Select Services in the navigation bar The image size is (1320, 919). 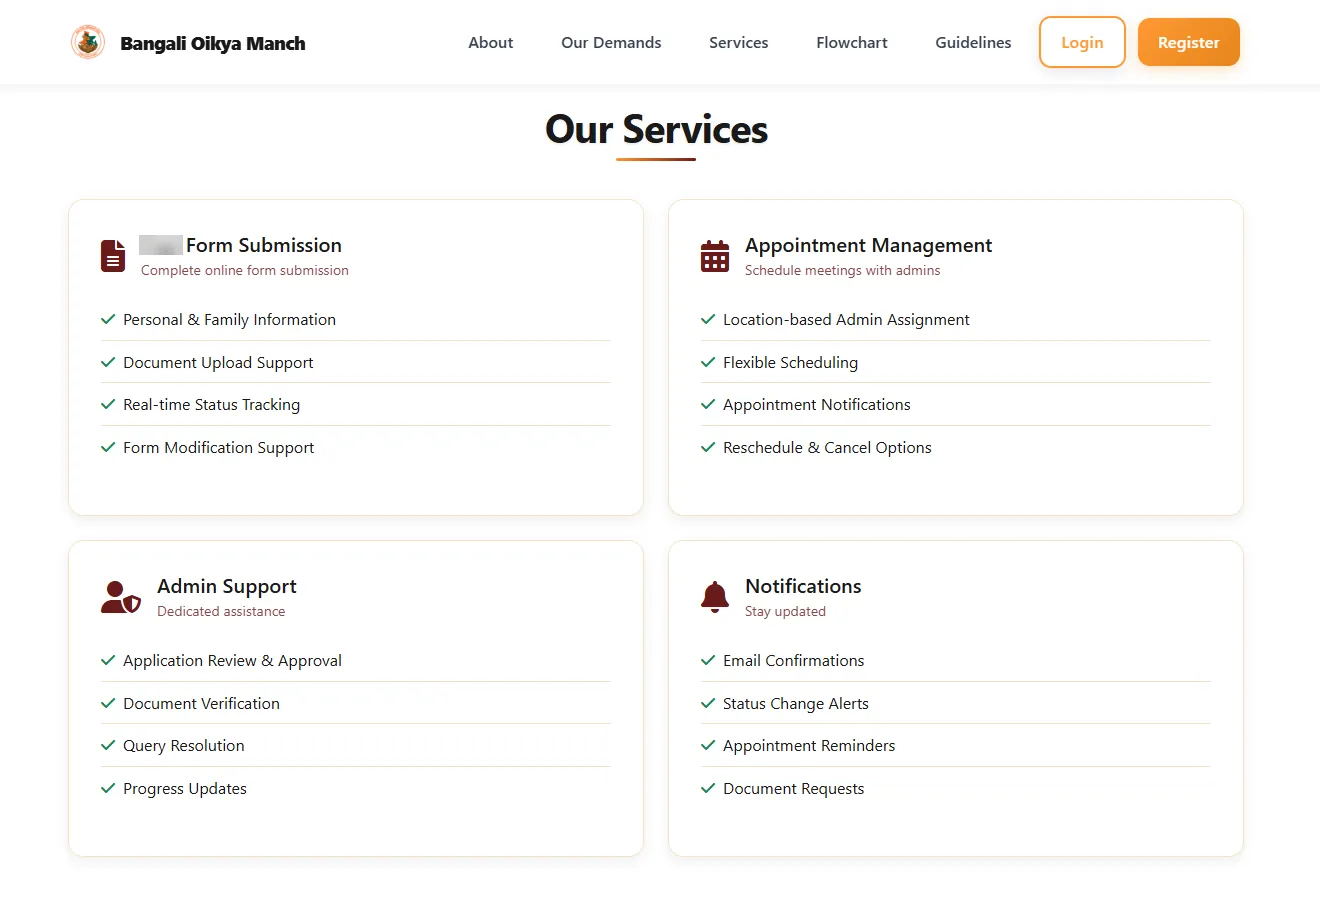click(x=739, y=43)
